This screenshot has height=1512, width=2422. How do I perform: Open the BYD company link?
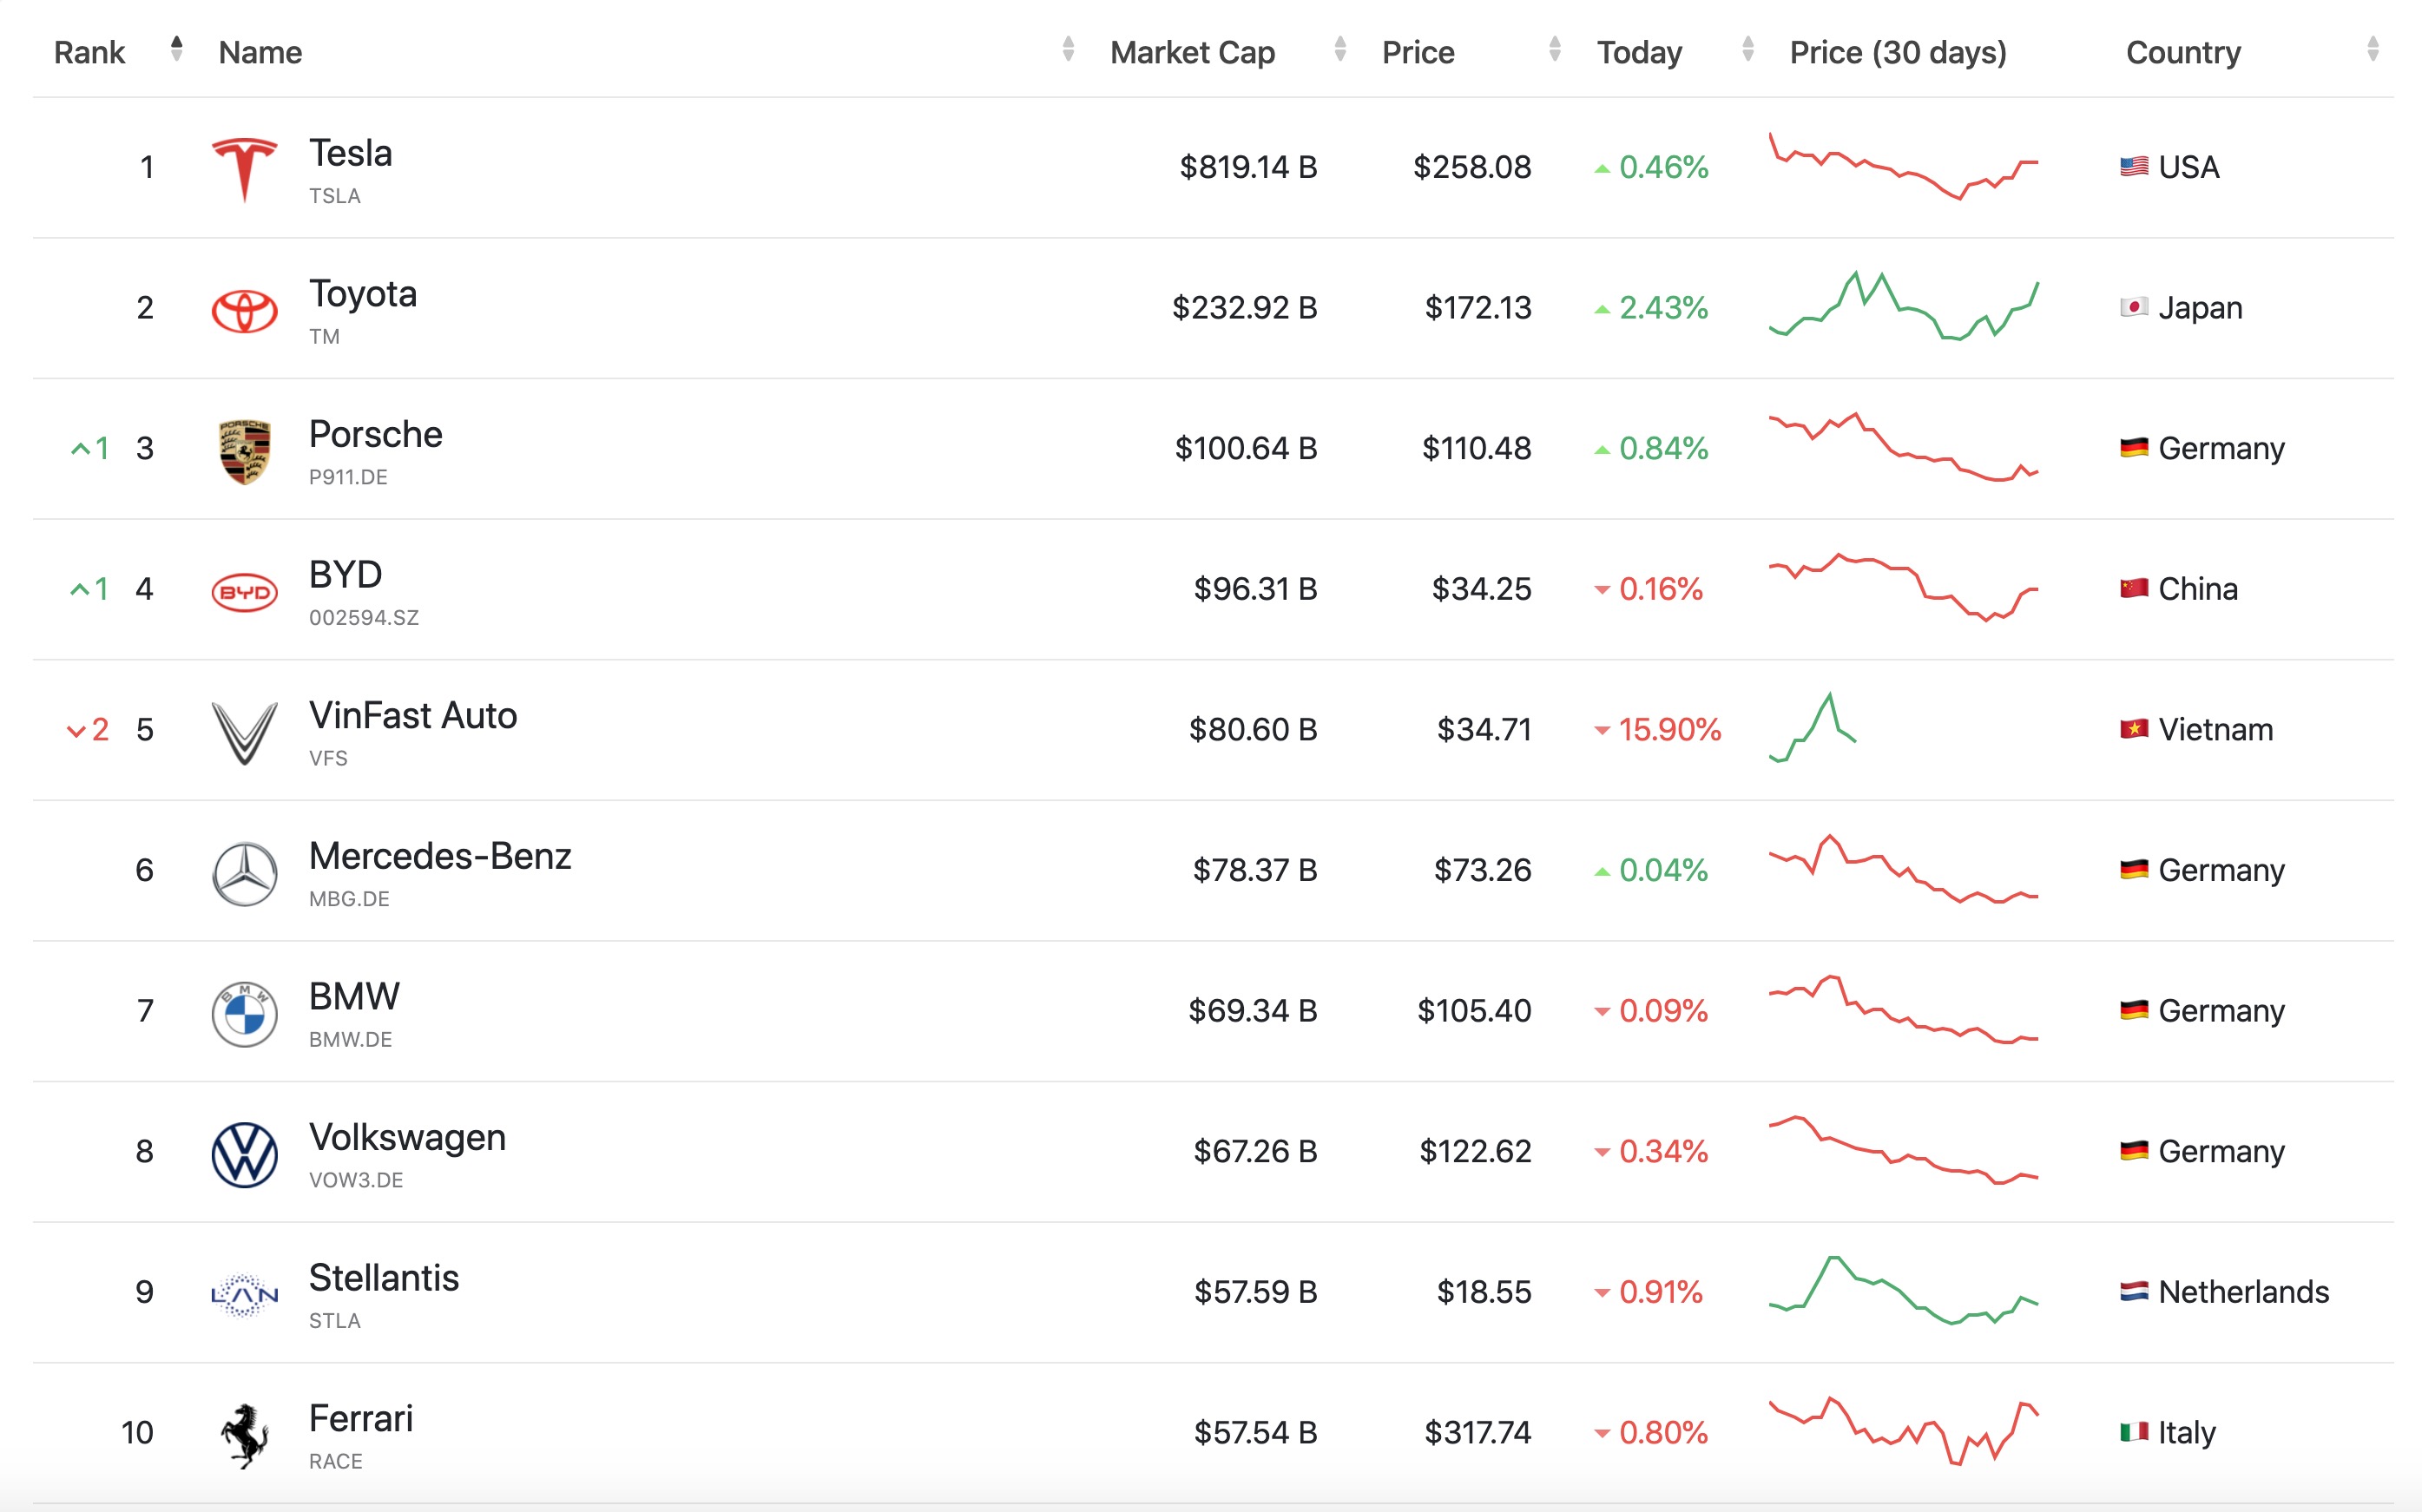[345, 575]
